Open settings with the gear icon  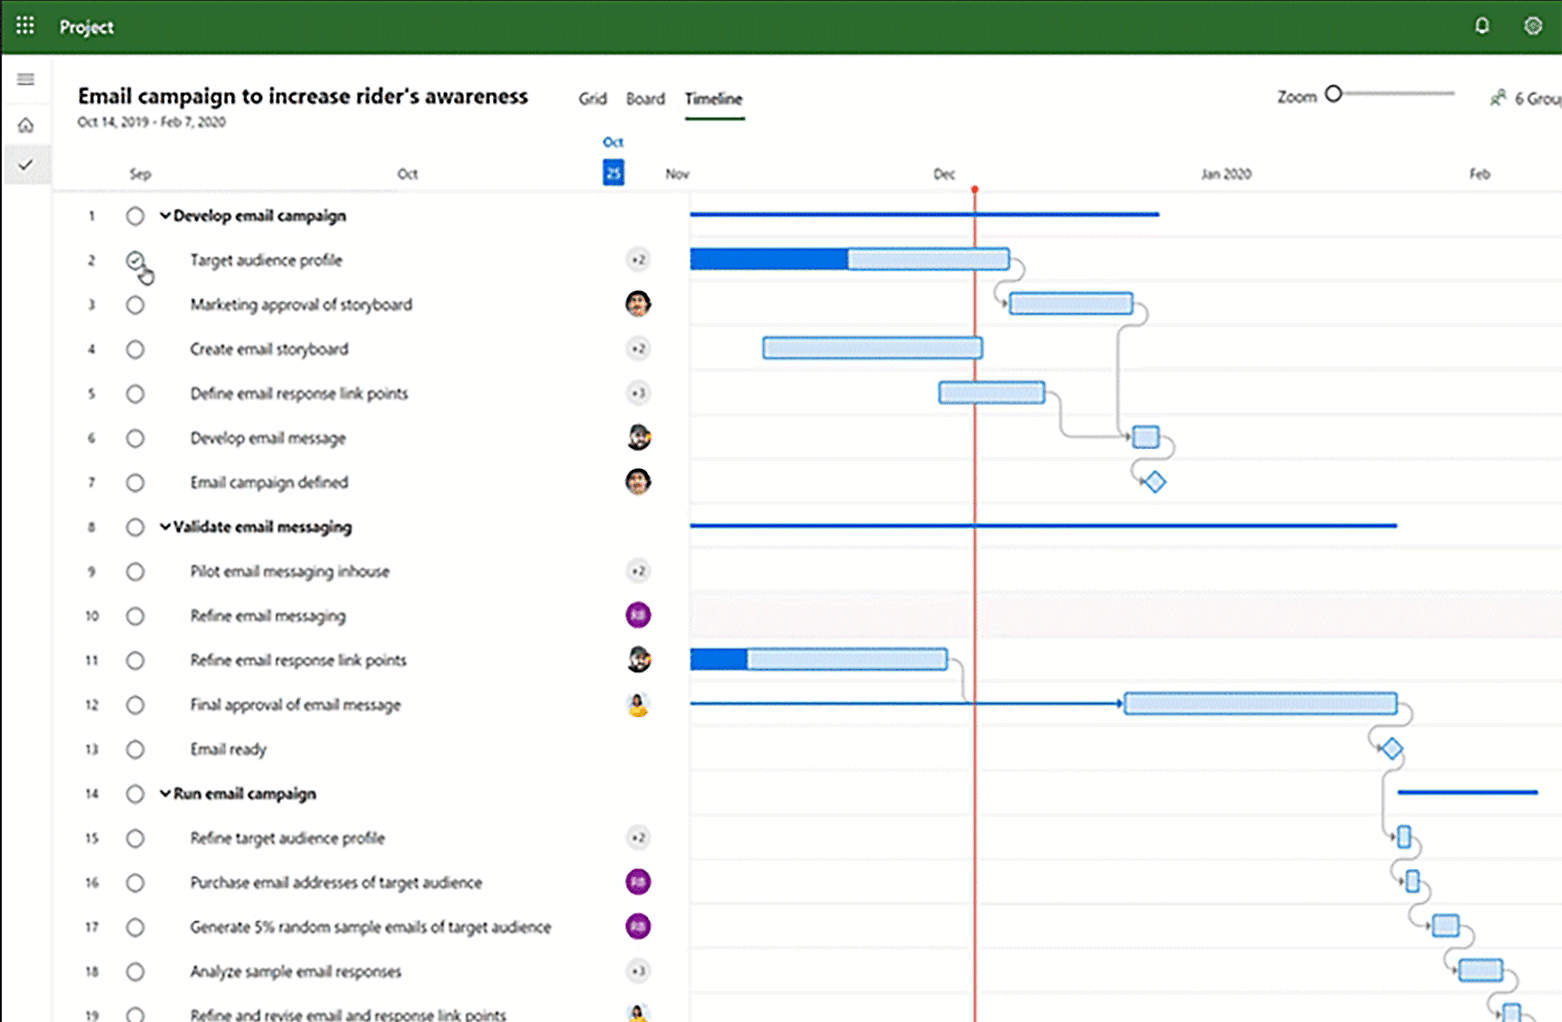tap(1533, 26)
